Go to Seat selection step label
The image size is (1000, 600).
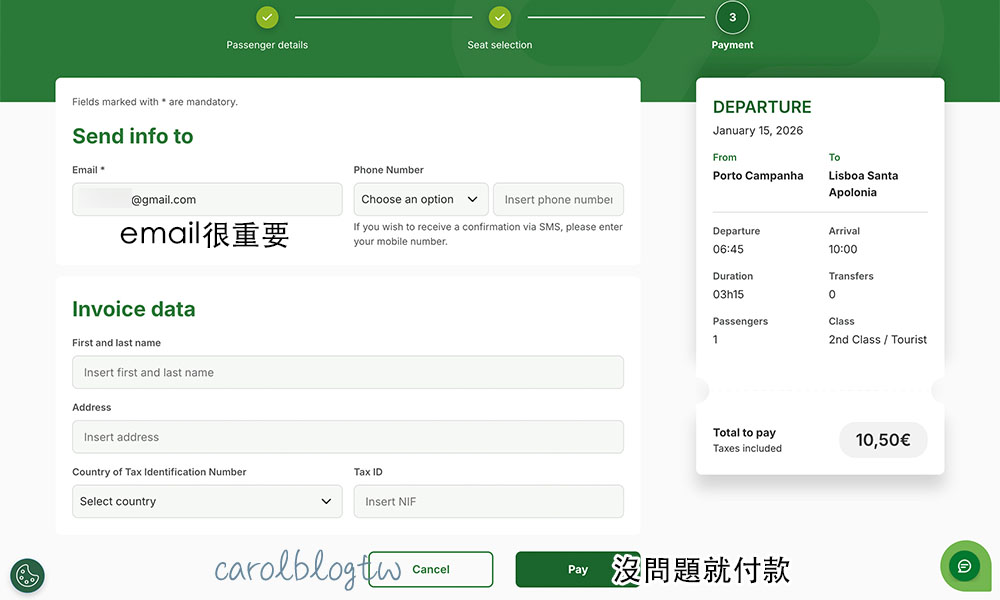[500, 45]
